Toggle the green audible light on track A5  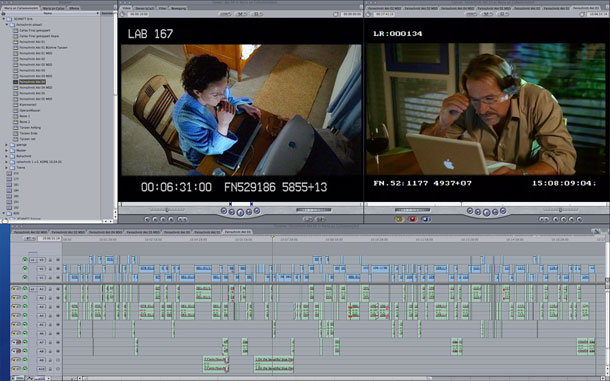[25, 324]
